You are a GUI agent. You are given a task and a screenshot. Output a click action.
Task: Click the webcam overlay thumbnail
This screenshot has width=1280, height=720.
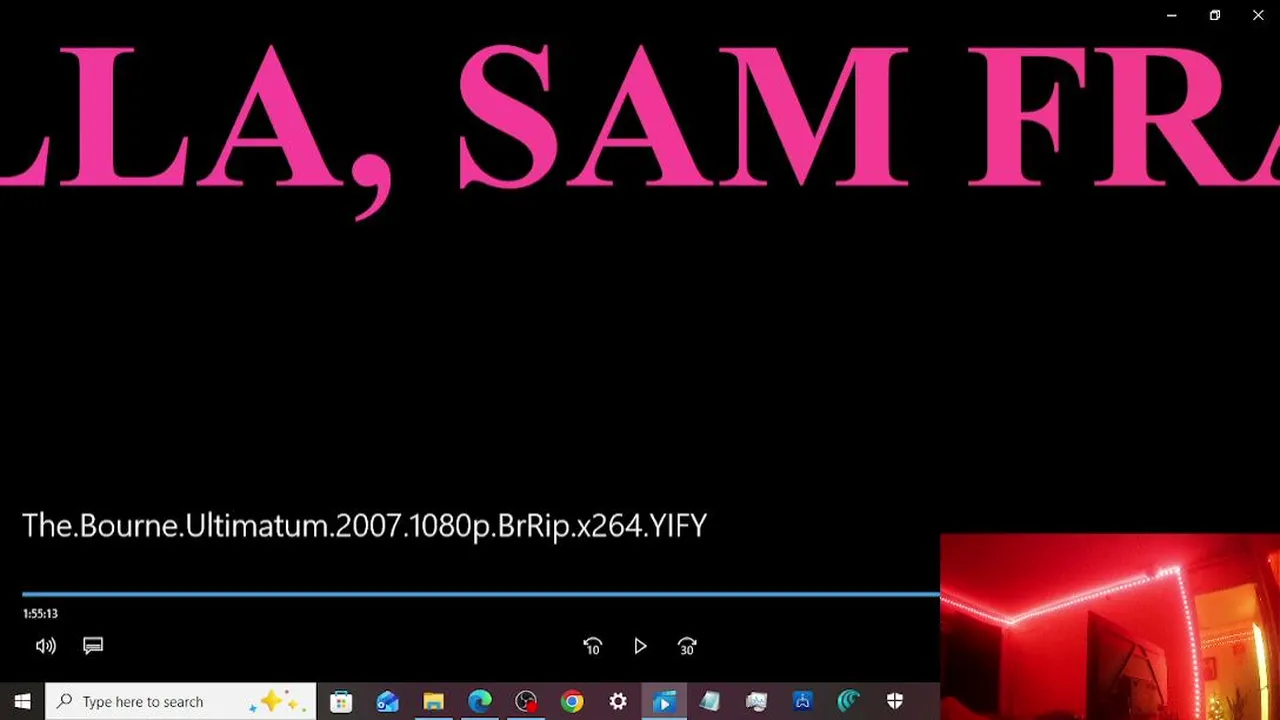point(1110,627)
